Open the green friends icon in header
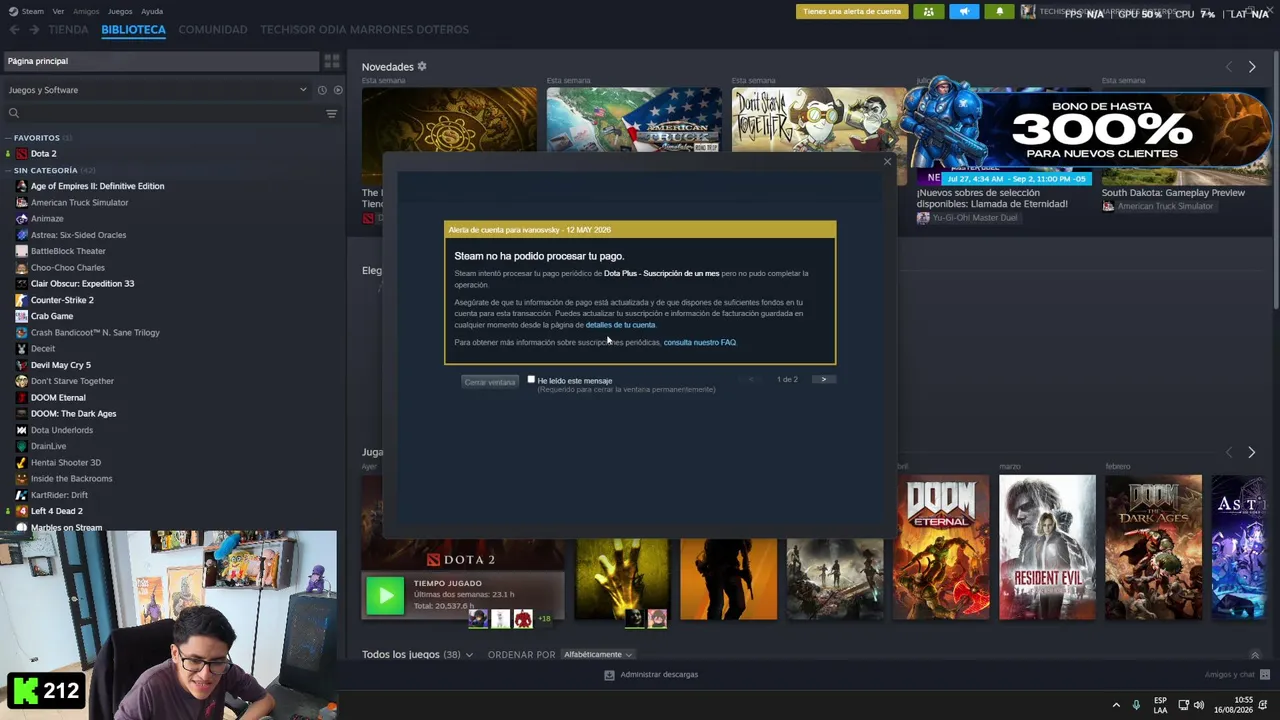The height and width of the screenshot is (720, 1280). tap(928, 12)
